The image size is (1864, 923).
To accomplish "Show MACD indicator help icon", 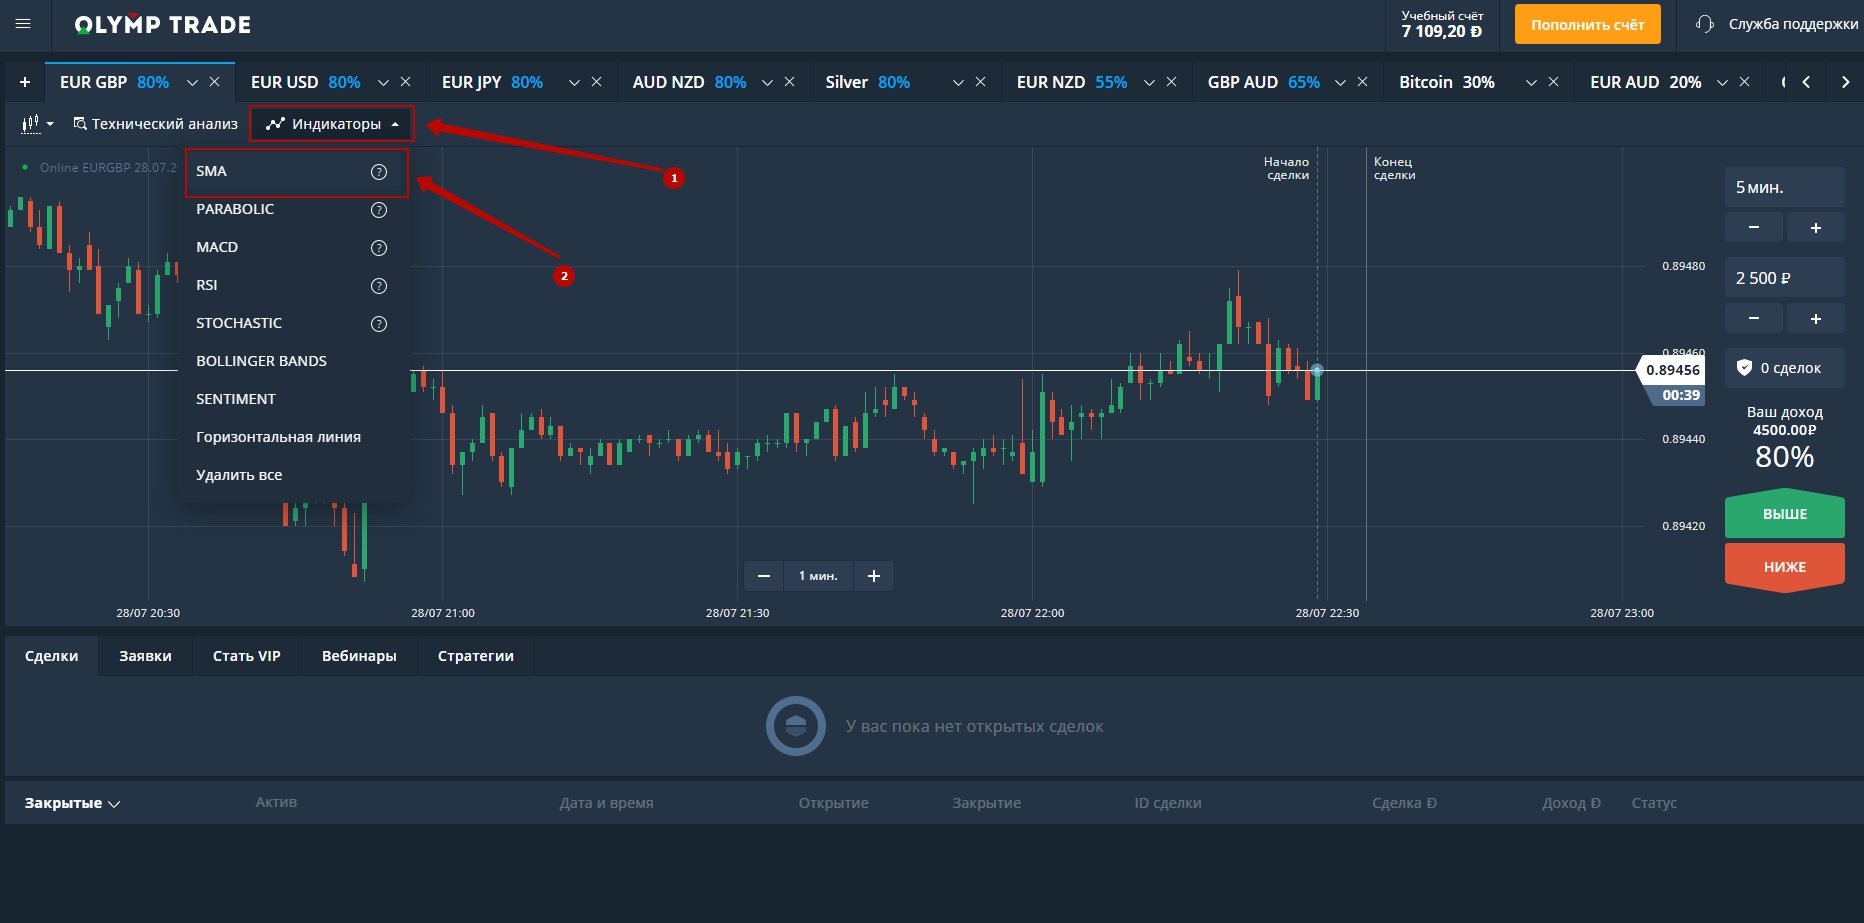I will coord(379,248).
